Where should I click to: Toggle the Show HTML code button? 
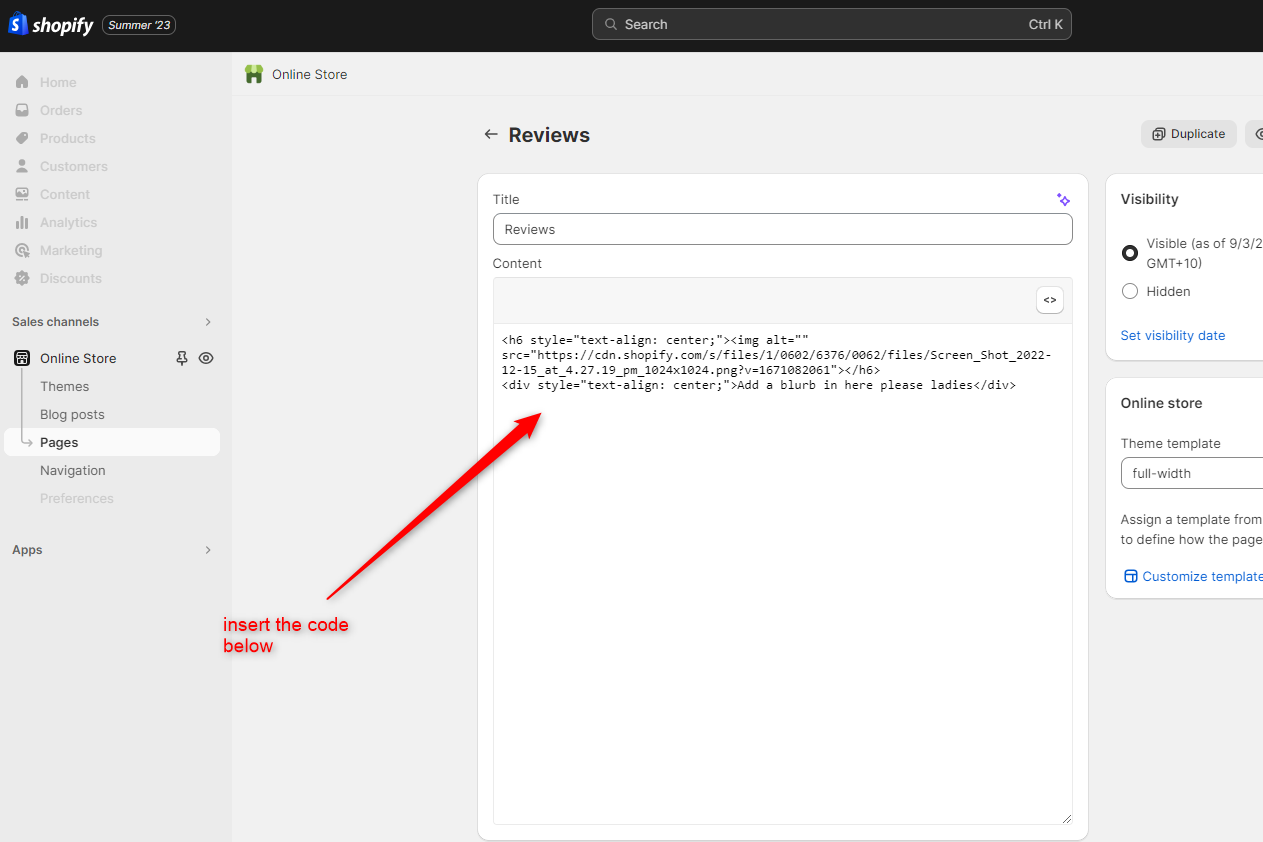[x=1050, y=300]
